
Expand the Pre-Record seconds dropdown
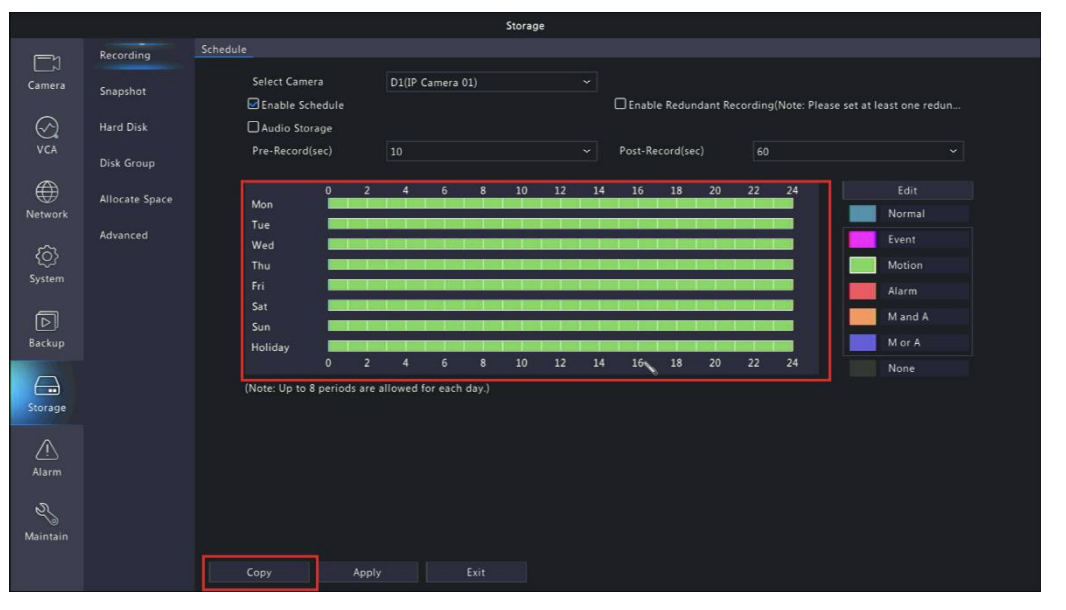tap(490, 149)
